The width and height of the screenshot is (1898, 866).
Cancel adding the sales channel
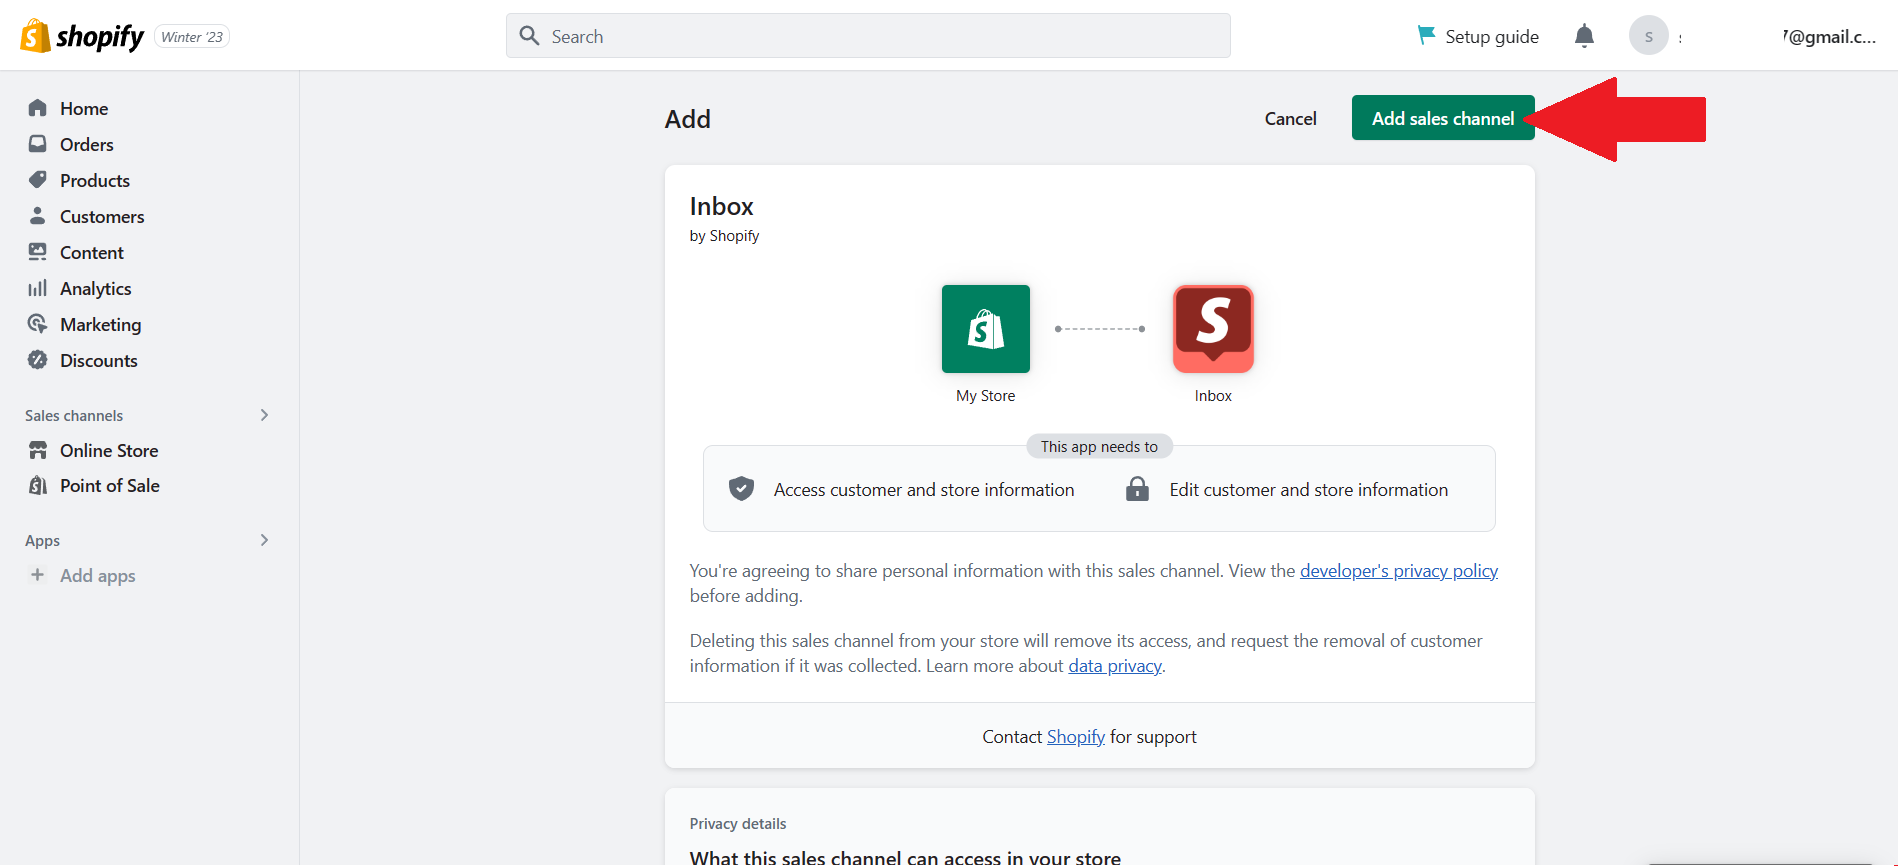(1290, 118)
